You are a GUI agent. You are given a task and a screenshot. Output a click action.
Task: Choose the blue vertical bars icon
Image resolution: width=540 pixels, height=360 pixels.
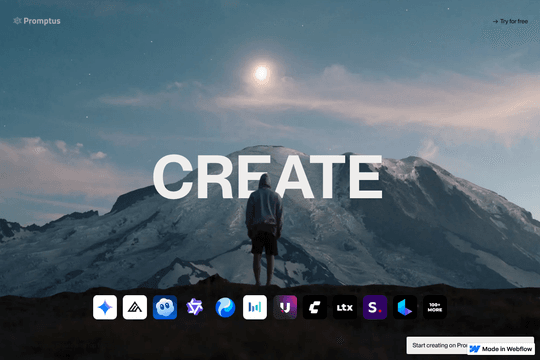(x=255, y=307)
